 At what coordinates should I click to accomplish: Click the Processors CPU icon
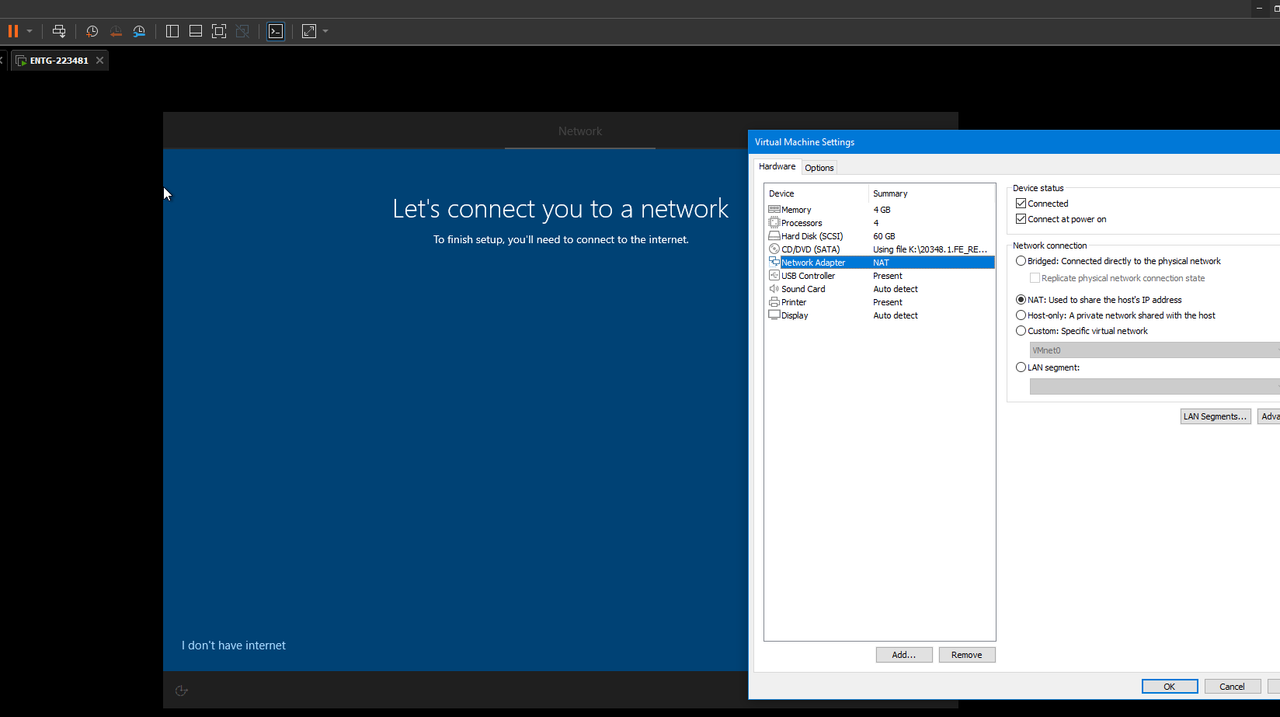click(774, 223)
